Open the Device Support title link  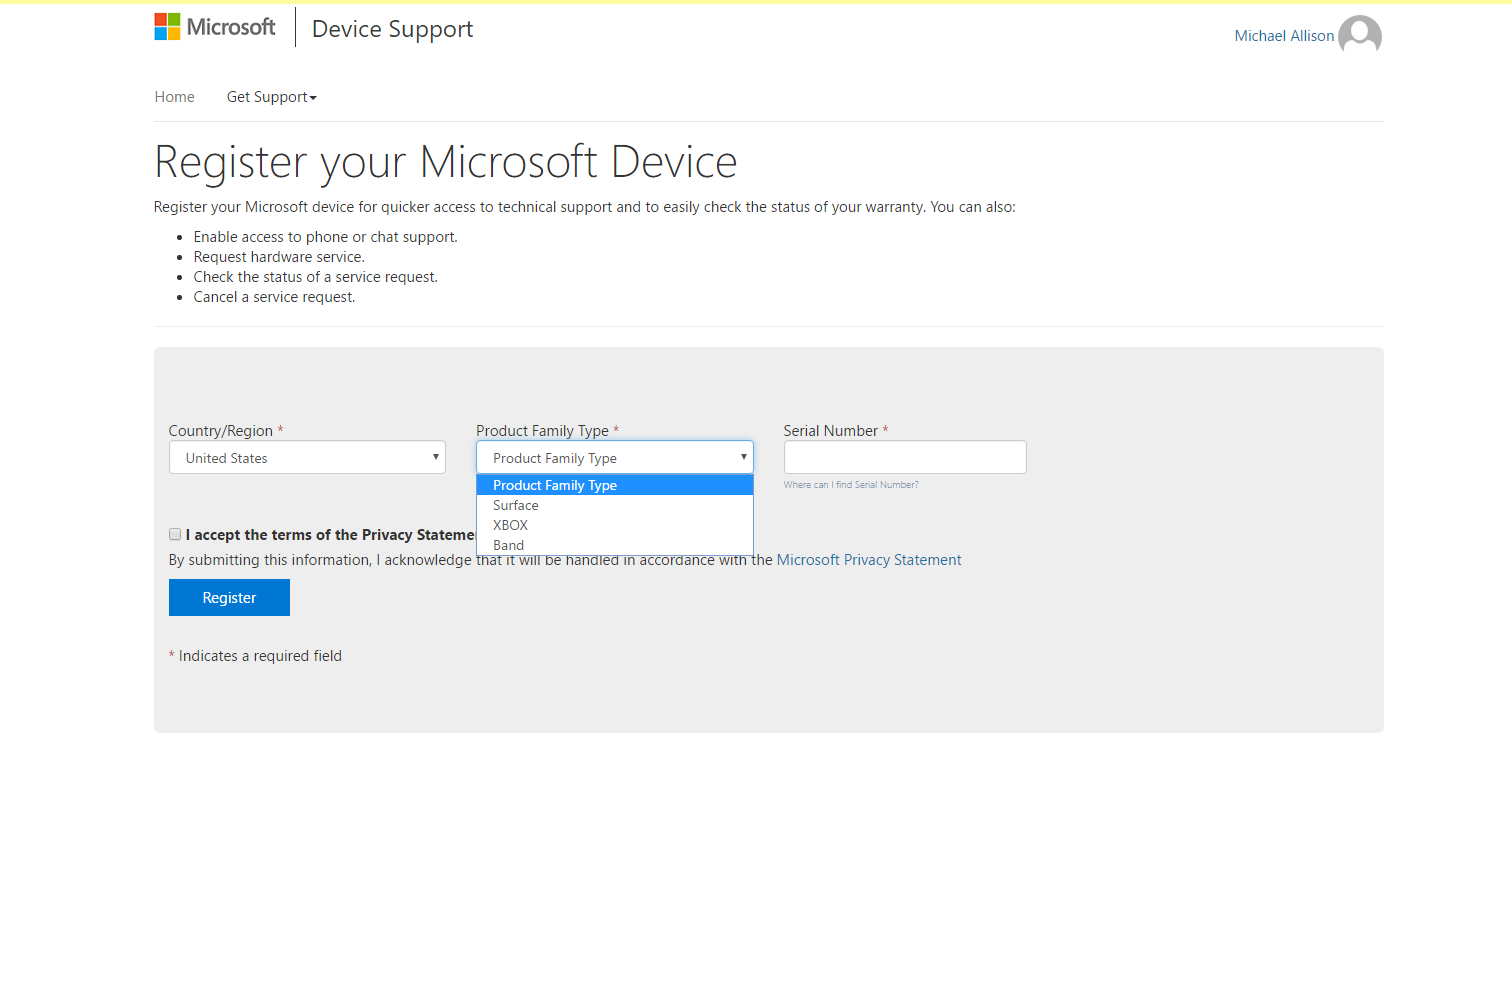392,29
